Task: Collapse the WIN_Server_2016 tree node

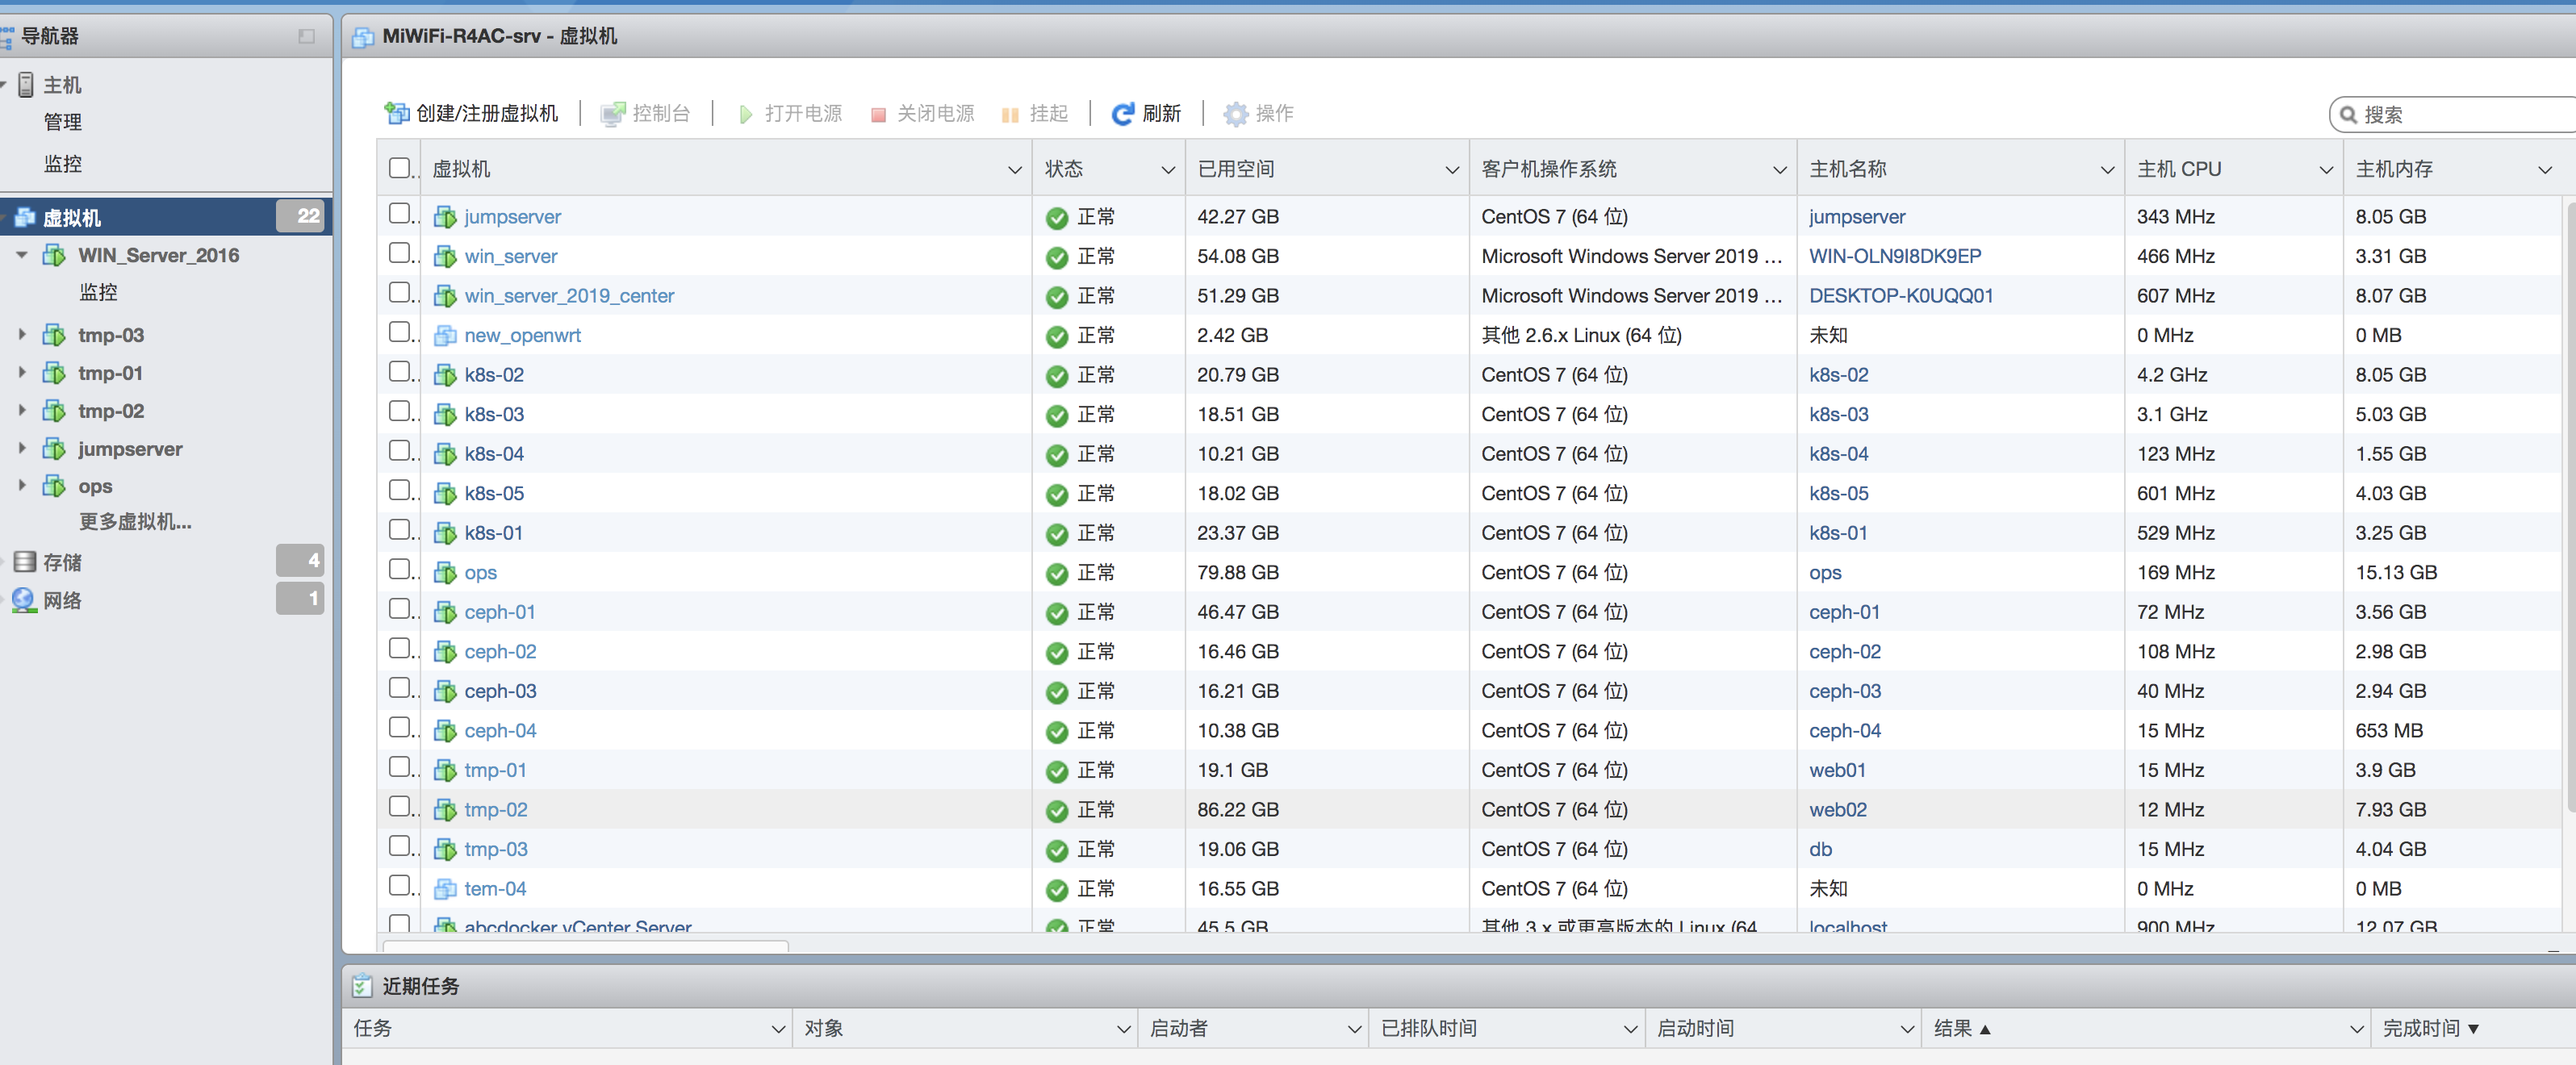Action: click(x=21, y=255)
